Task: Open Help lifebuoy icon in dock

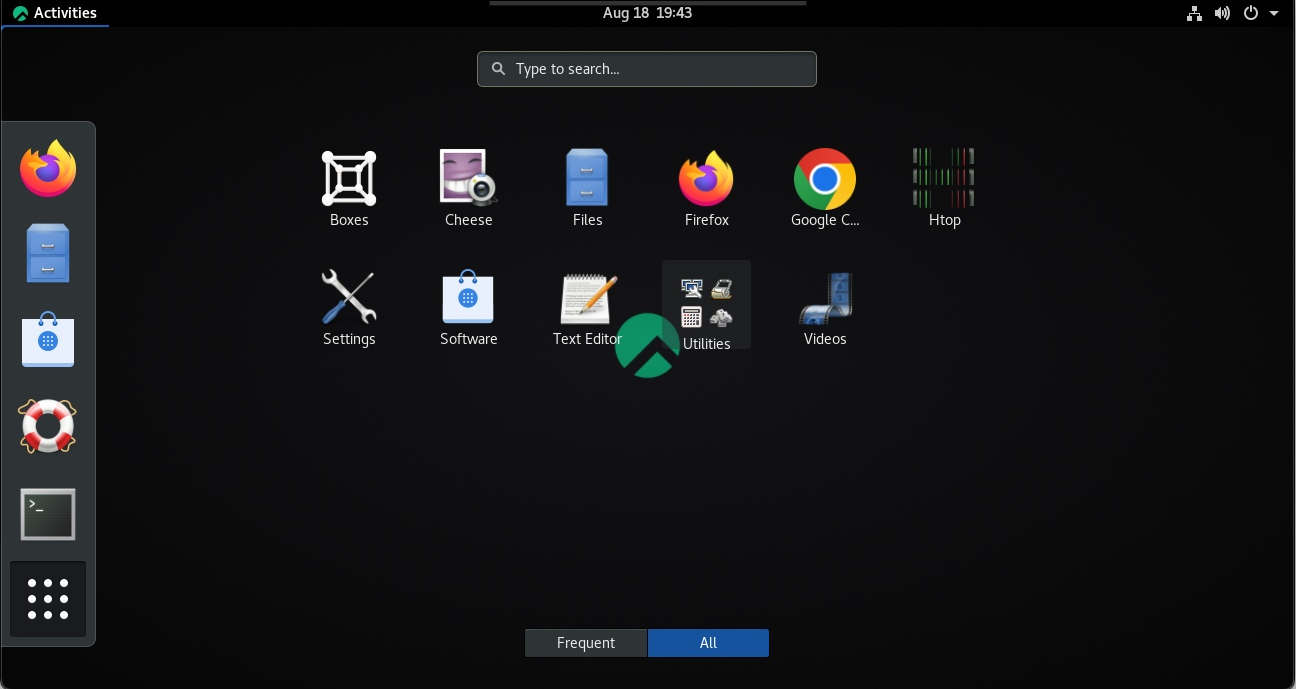Action: click(x=48, y=426)
